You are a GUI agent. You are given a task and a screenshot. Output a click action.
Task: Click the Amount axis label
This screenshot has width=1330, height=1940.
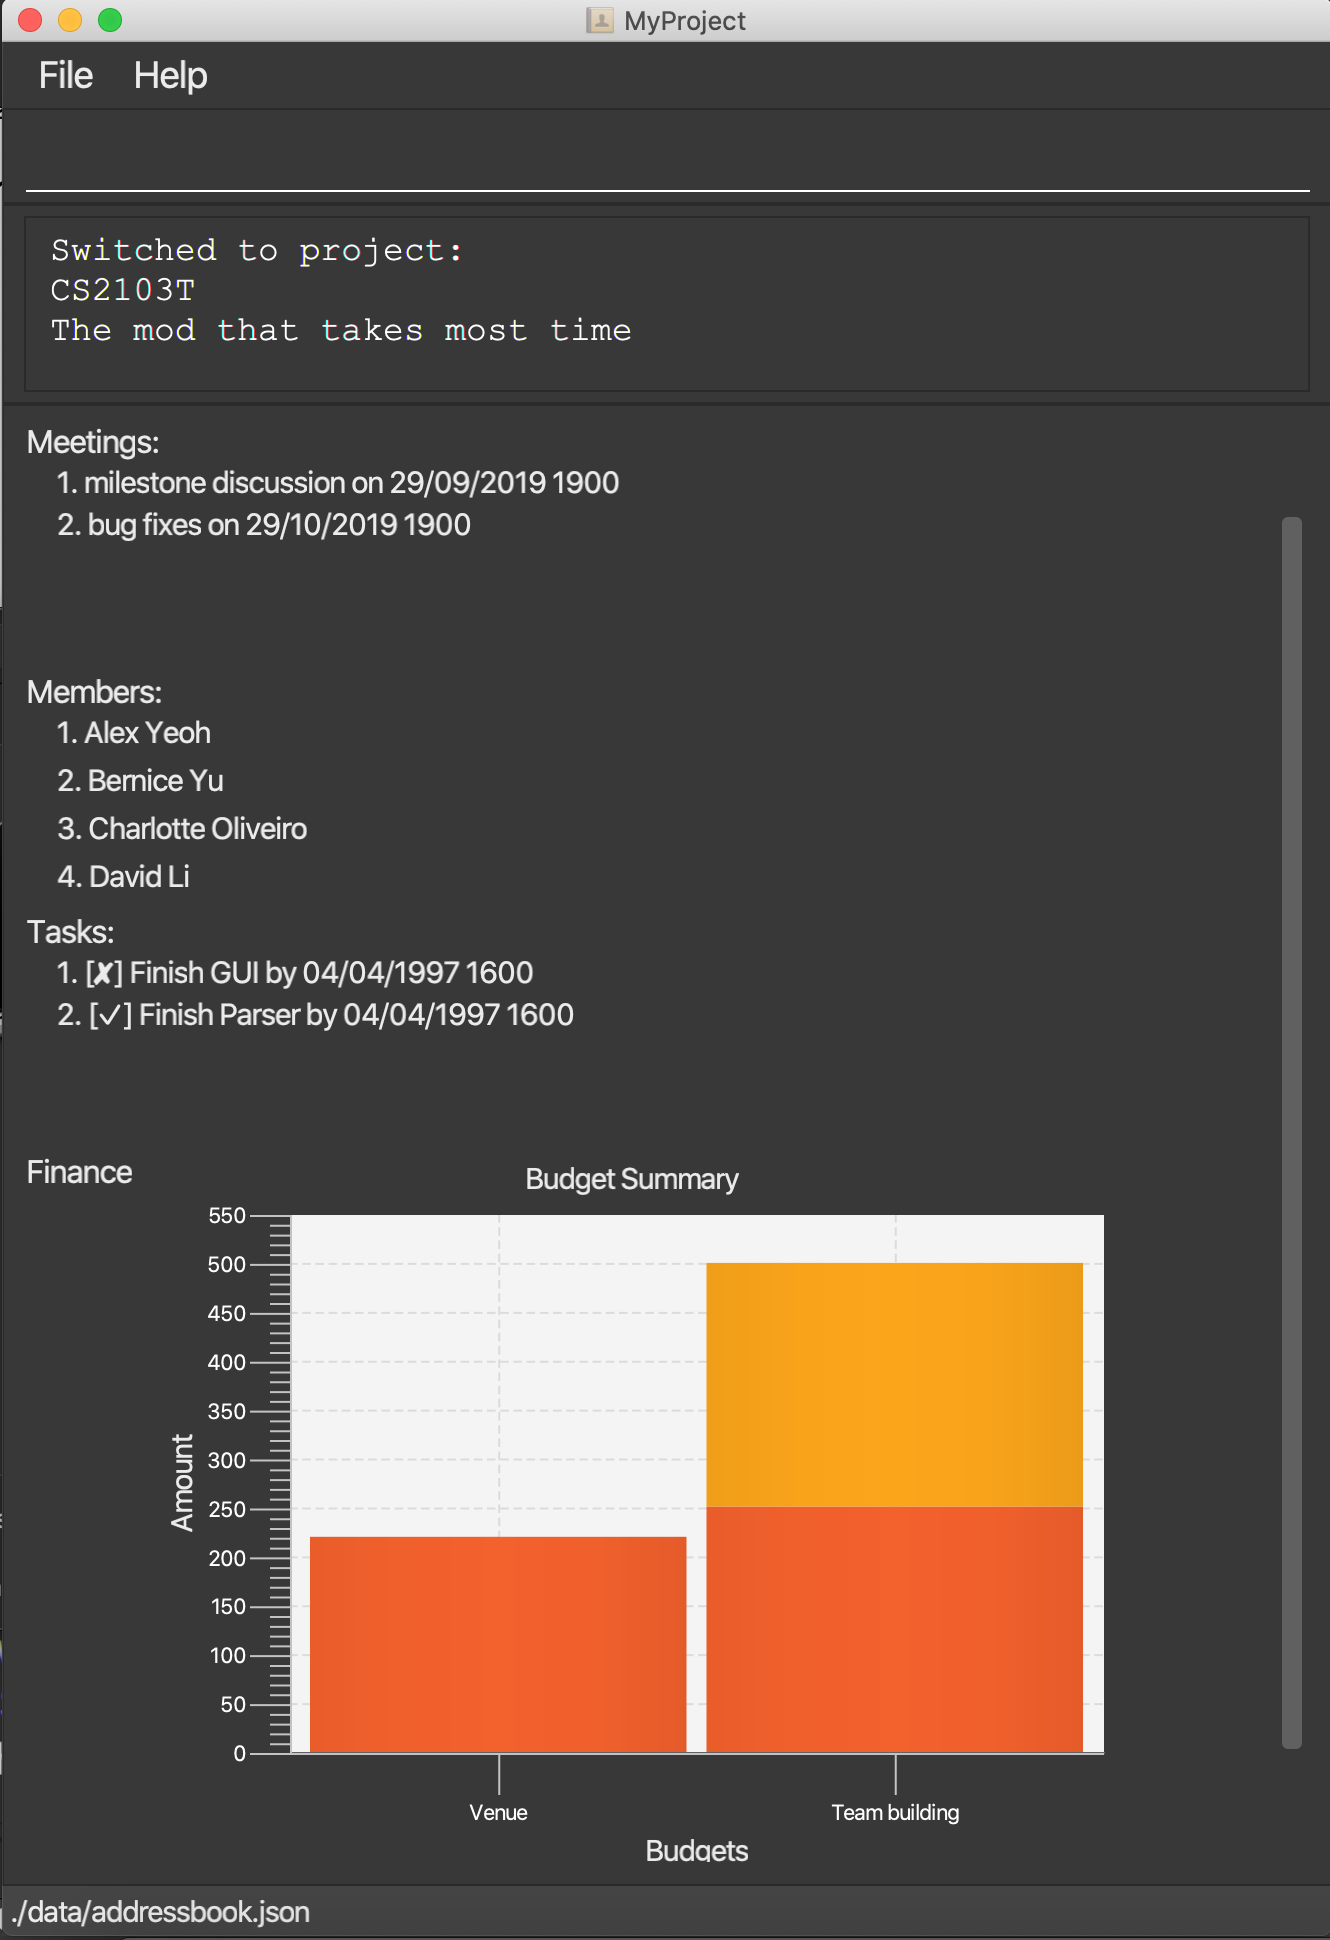(182, 1482)
